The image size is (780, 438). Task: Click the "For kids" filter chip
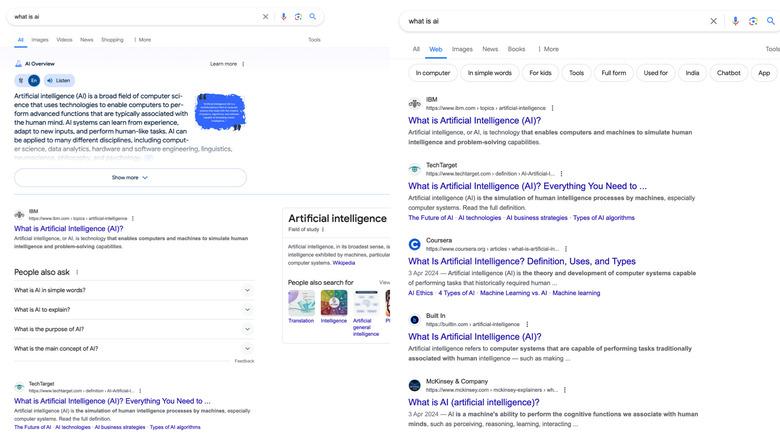pos(540,73)
